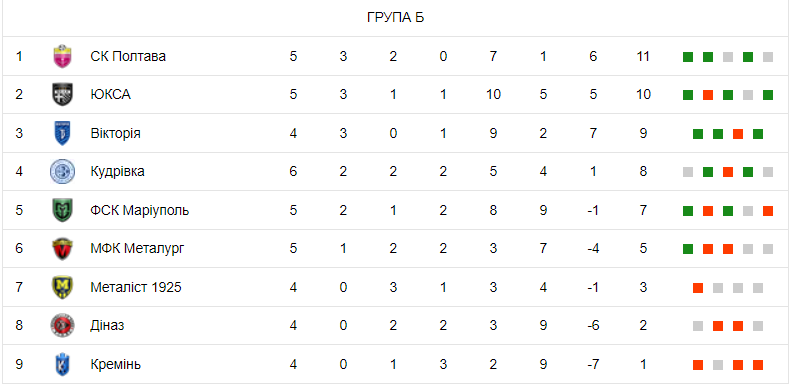This screenshot has height=386, width=792.
Task: Select the Кремінь blue K emblem
Action: (x=63, y=364)
